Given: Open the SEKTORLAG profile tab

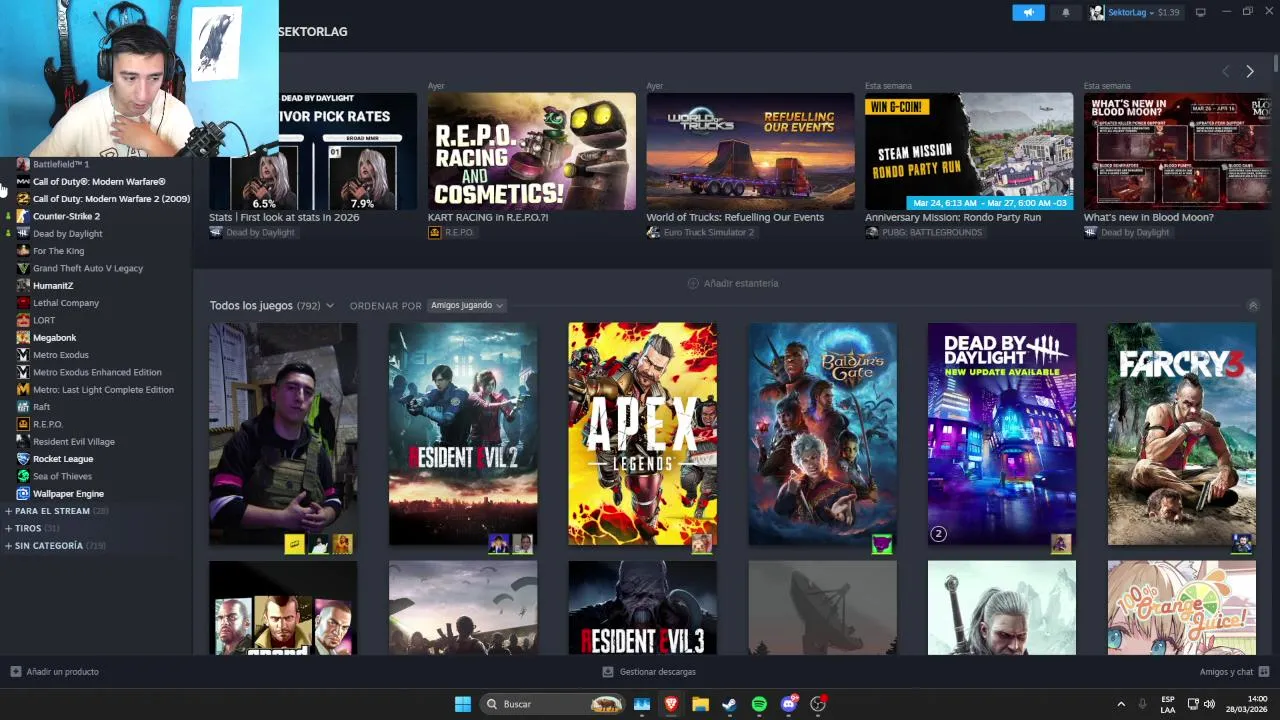Looking at the screenshot, I should coord(313,32).
